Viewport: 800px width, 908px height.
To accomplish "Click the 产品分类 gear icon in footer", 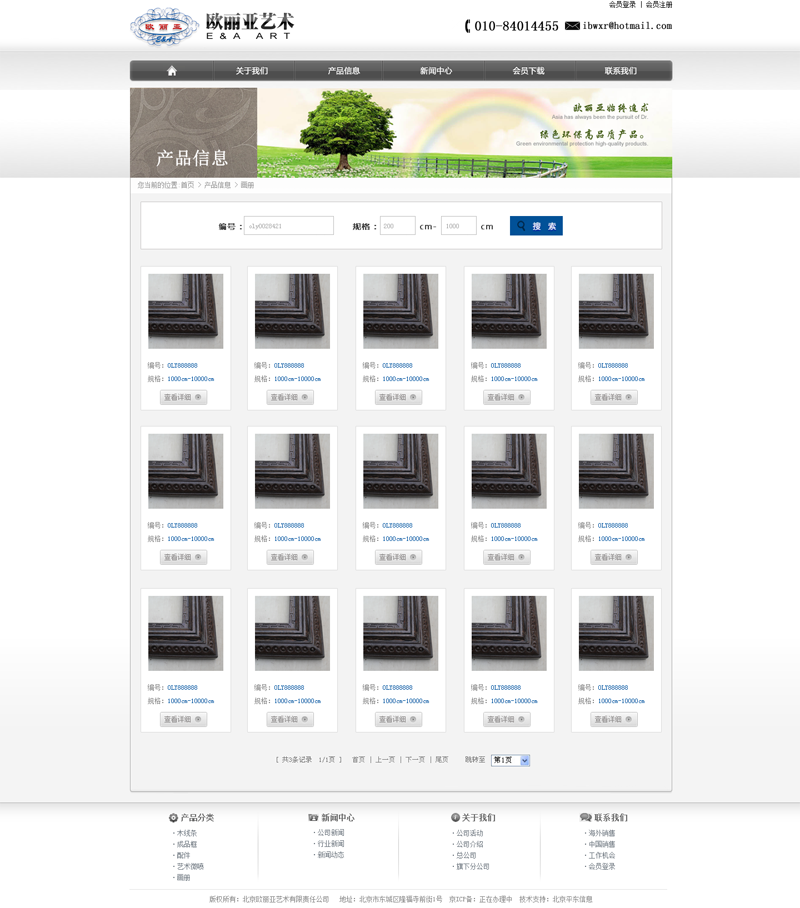I will [173, 818].
